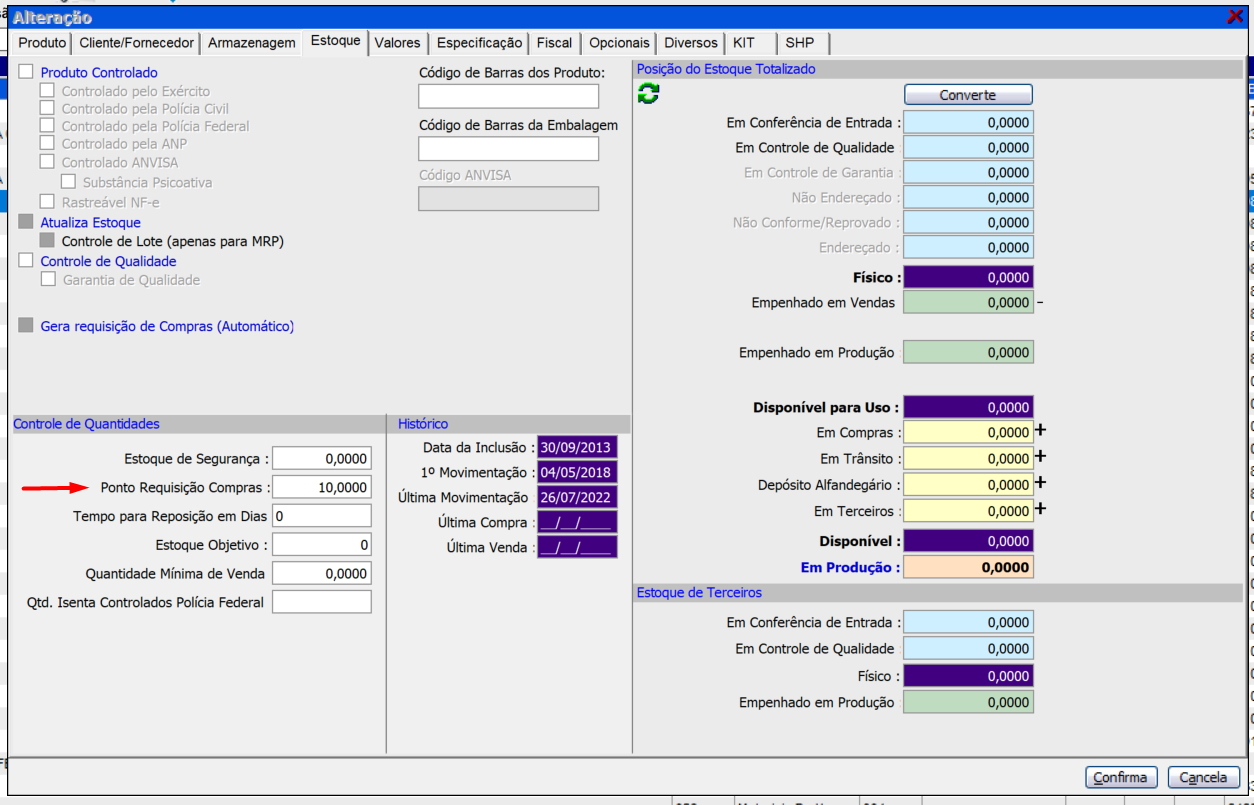The height and width of the screenshot is (805, 1254).
Task: Switch to the Valores tab
Action: pos(397,43)
